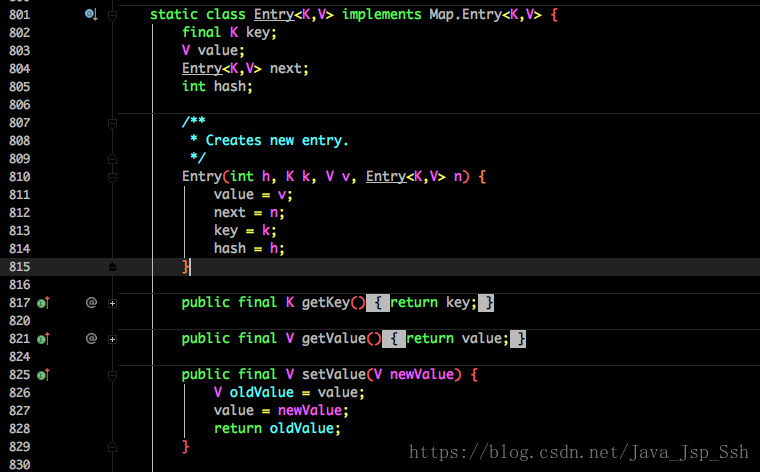Click the 'Creates new entry.' comment text

[x=277, y=141]
